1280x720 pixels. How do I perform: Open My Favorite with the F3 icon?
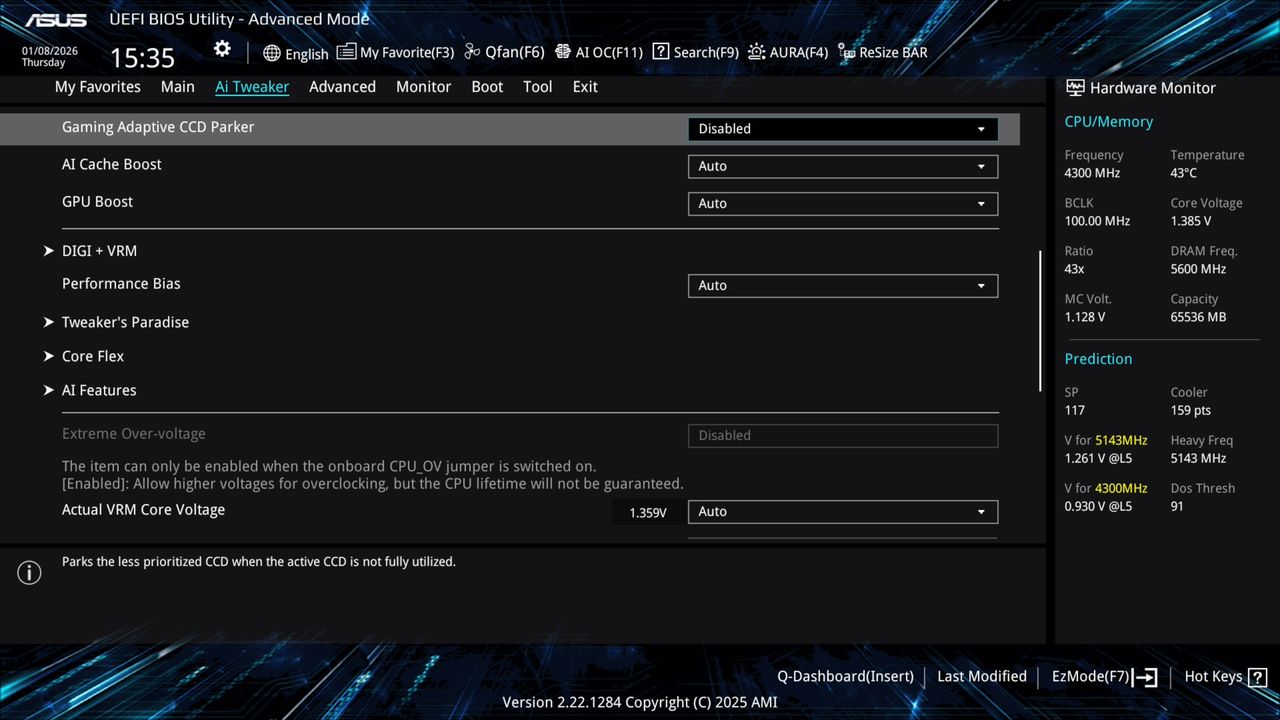coord(395,51)
